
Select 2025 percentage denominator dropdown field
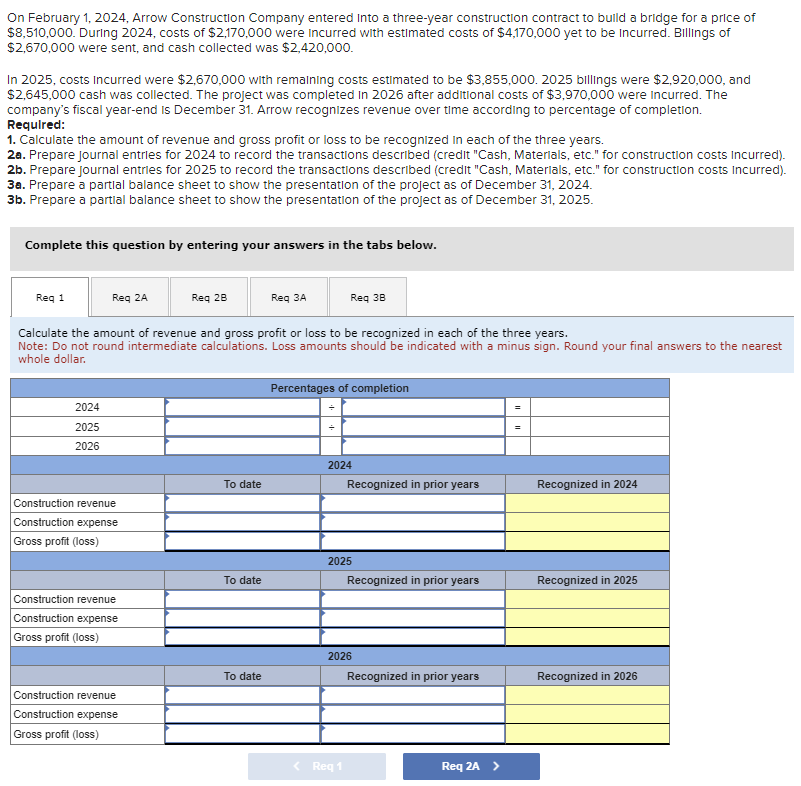coord(423,426)
